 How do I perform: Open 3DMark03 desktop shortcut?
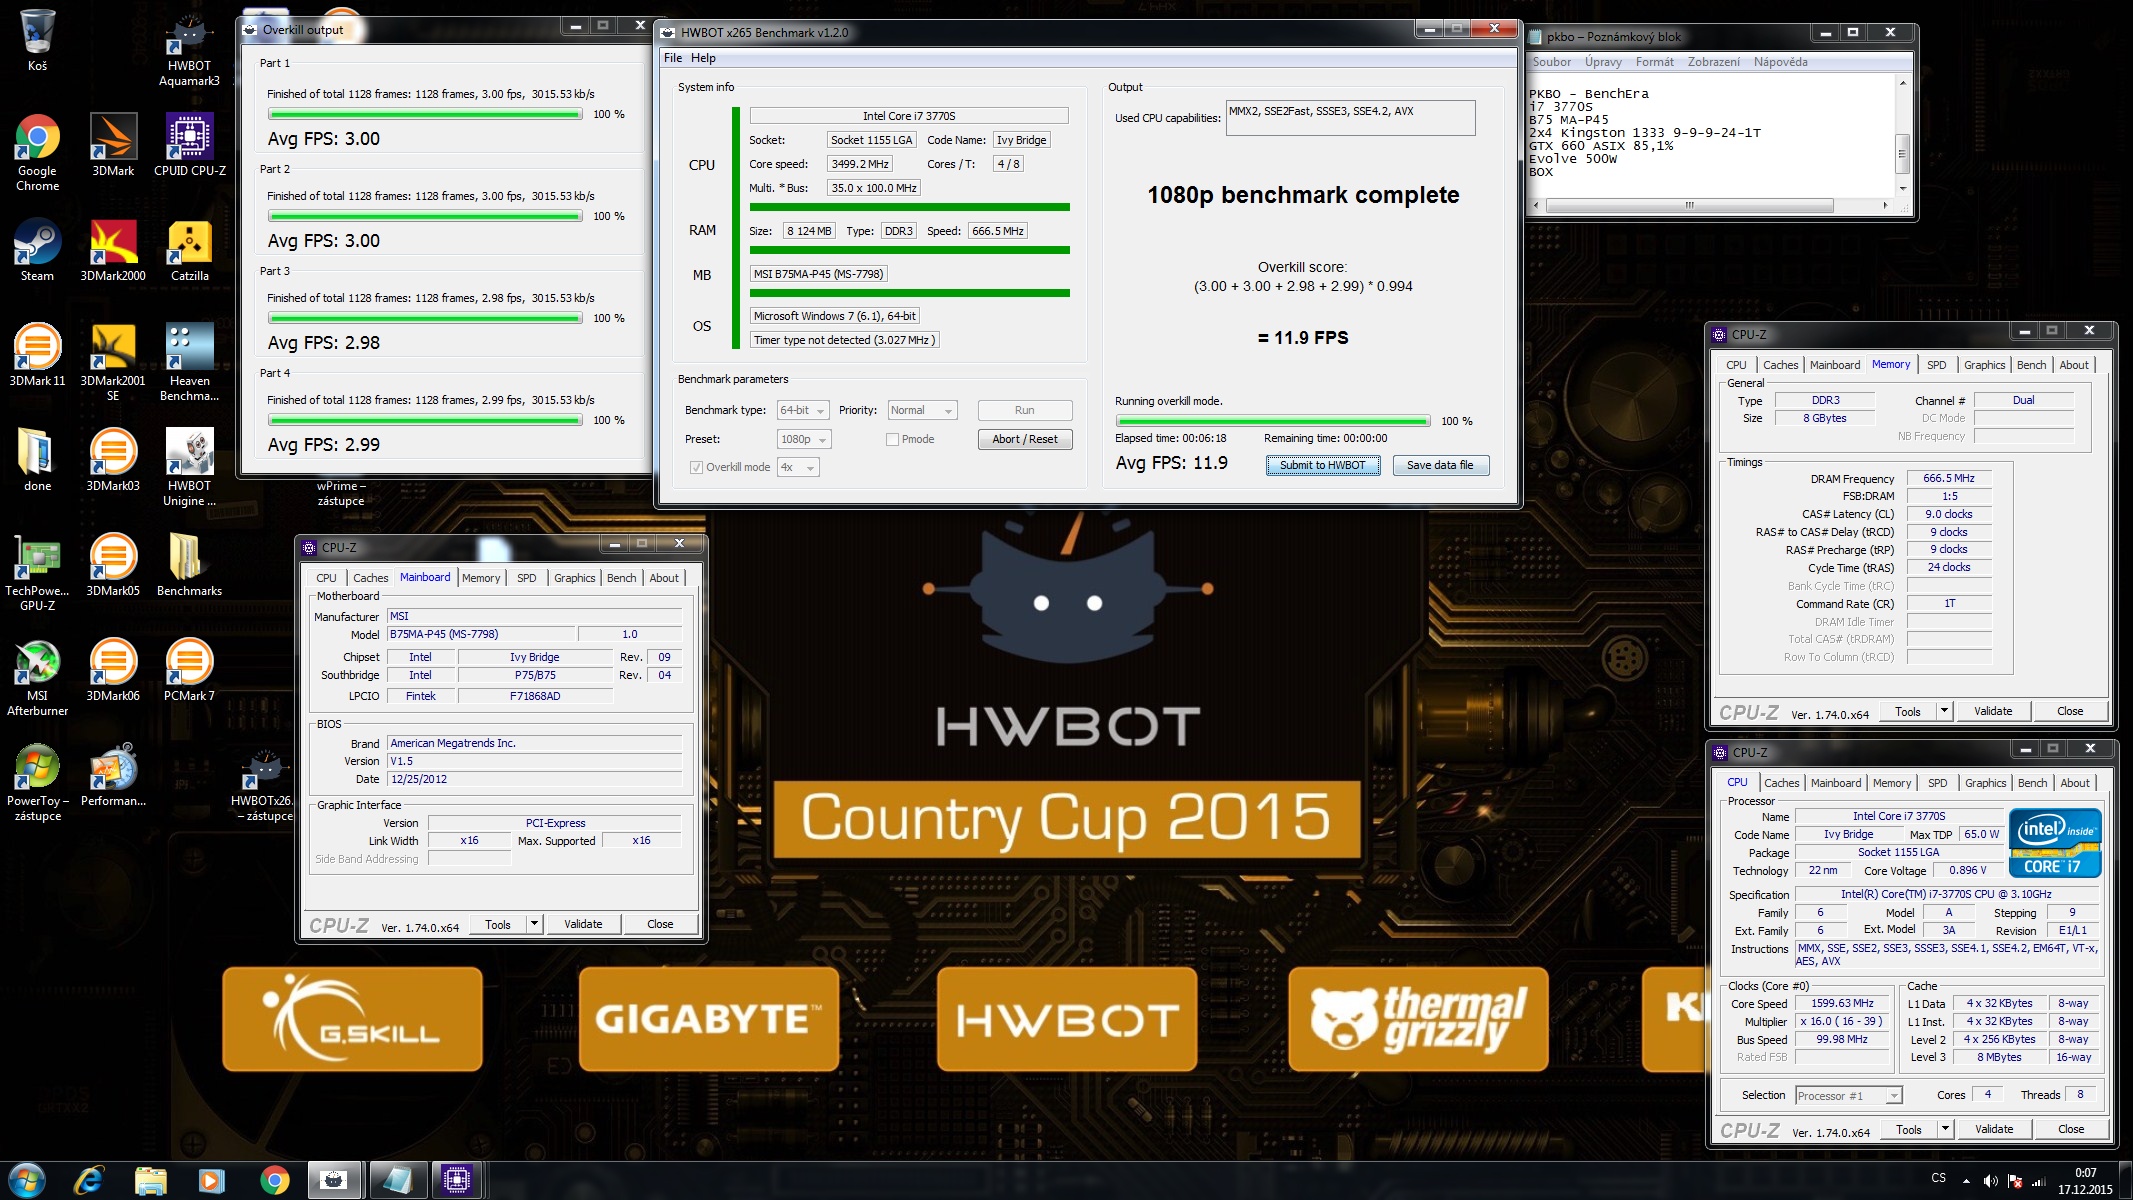pos(113,460)
